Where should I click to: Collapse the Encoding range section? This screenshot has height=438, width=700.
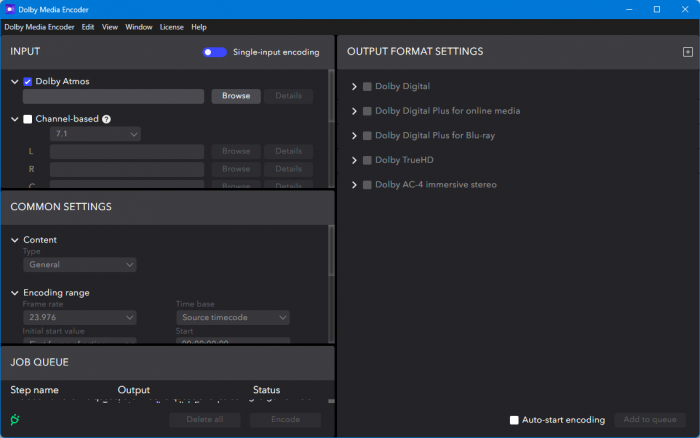point(14,293)
